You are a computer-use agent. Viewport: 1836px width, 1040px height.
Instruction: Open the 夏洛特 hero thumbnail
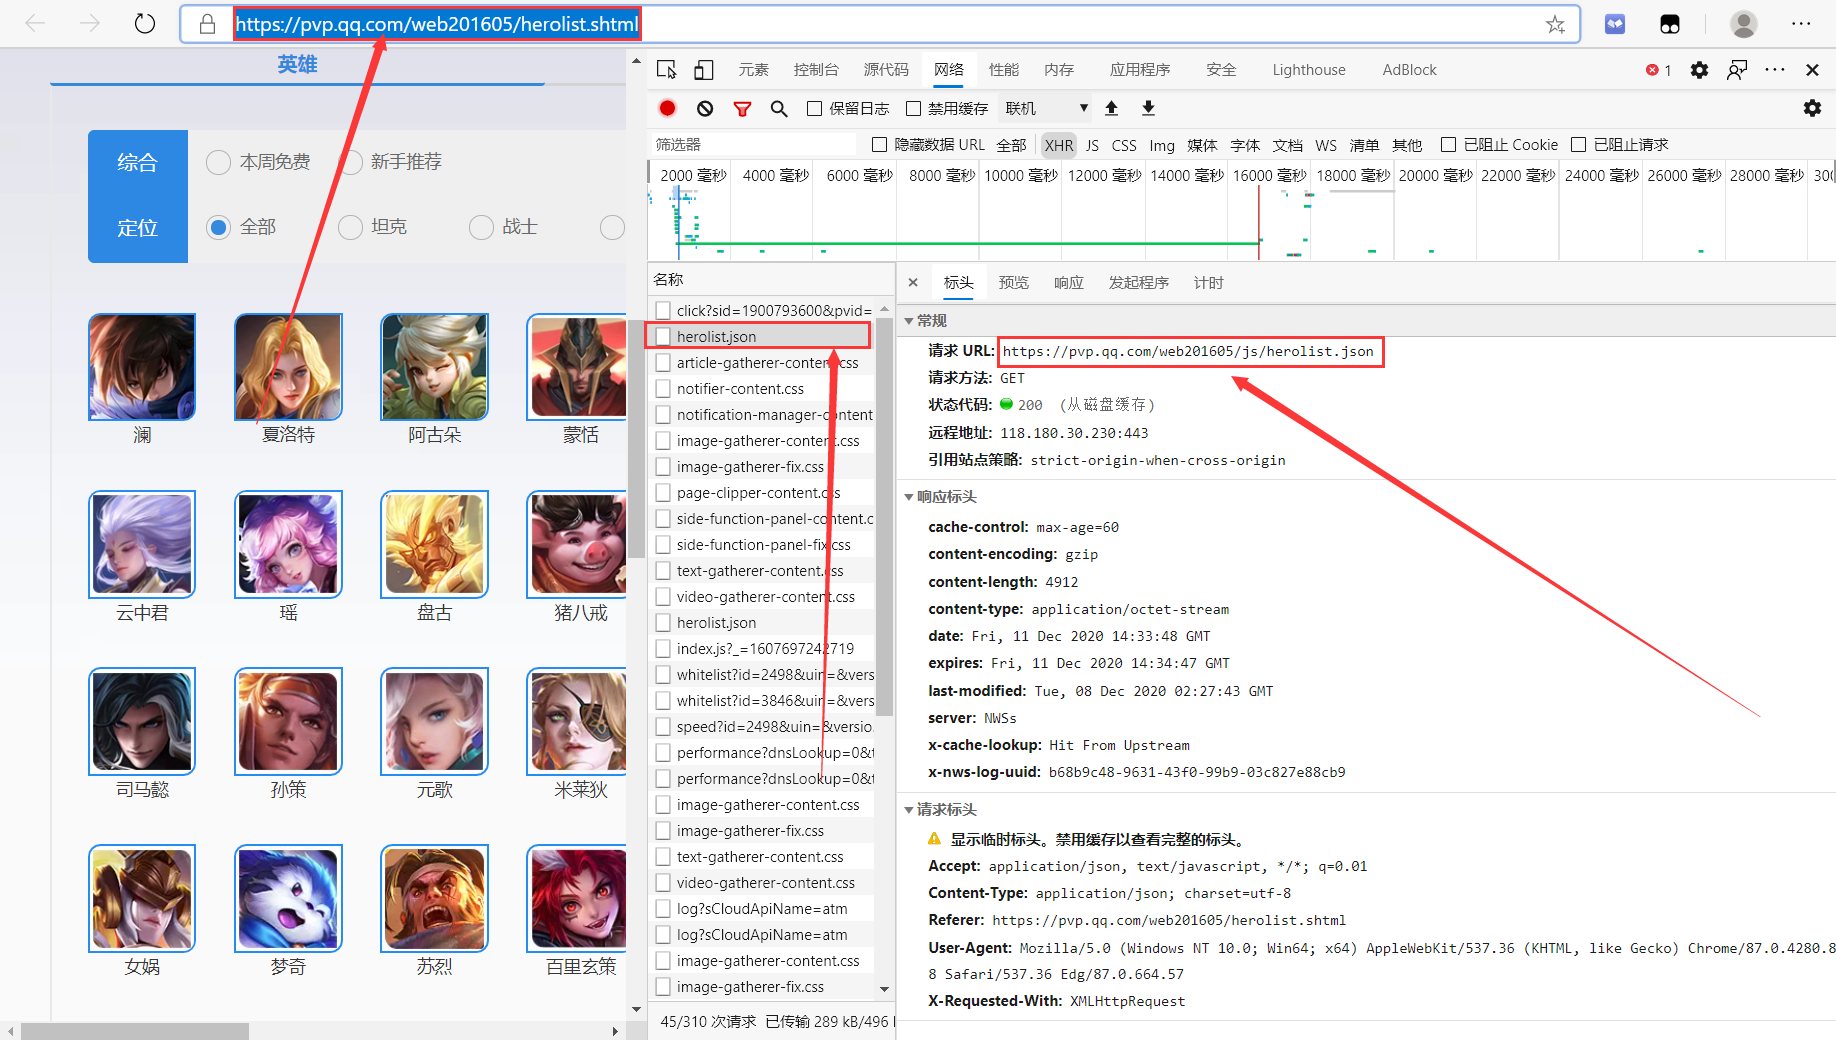click(x=288, y=367)
